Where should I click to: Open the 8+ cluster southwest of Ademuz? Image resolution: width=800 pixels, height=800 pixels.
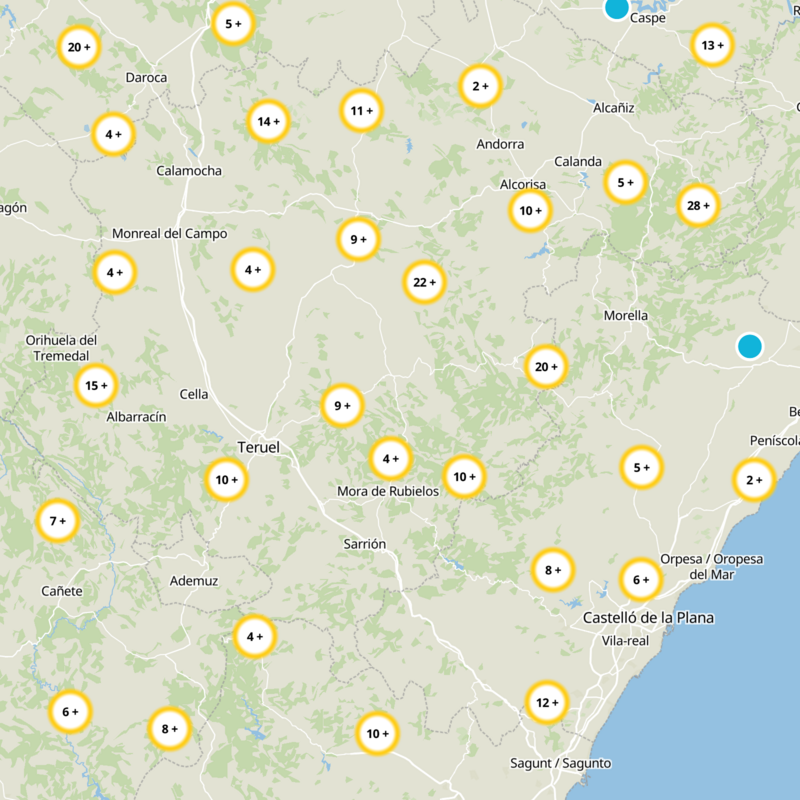tap(169, 729)
